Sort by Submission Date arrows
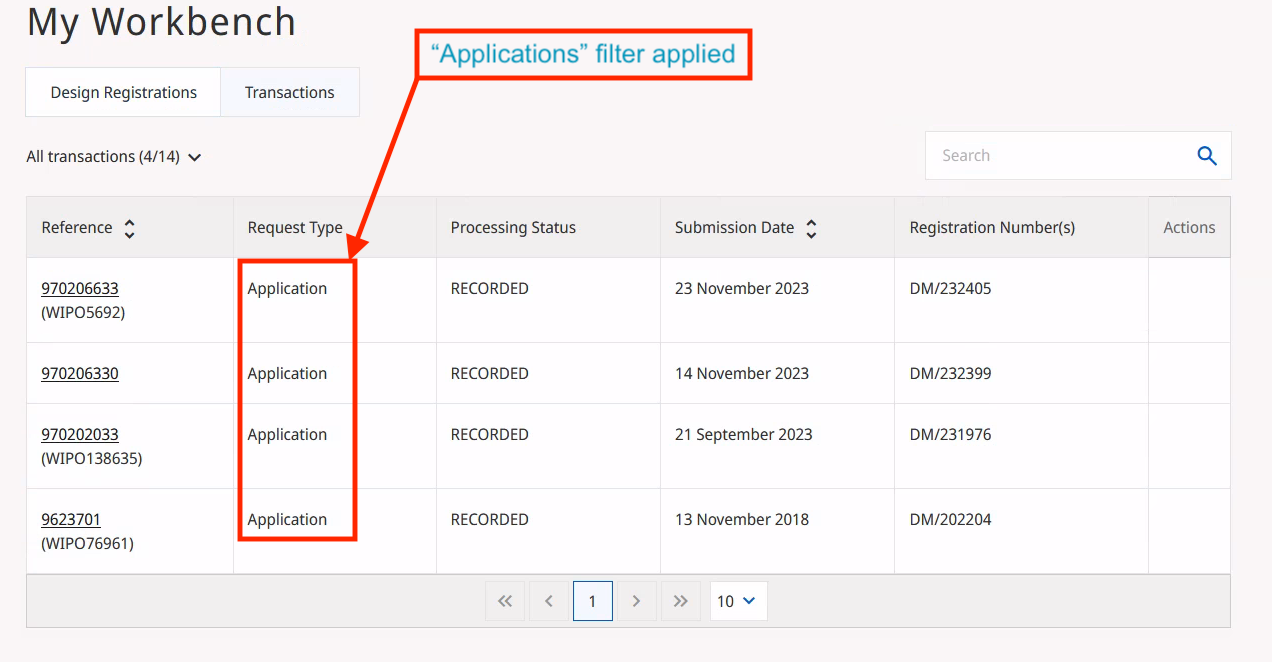Viewport: 1272px width, 662px height. click(x=811, y=229)
